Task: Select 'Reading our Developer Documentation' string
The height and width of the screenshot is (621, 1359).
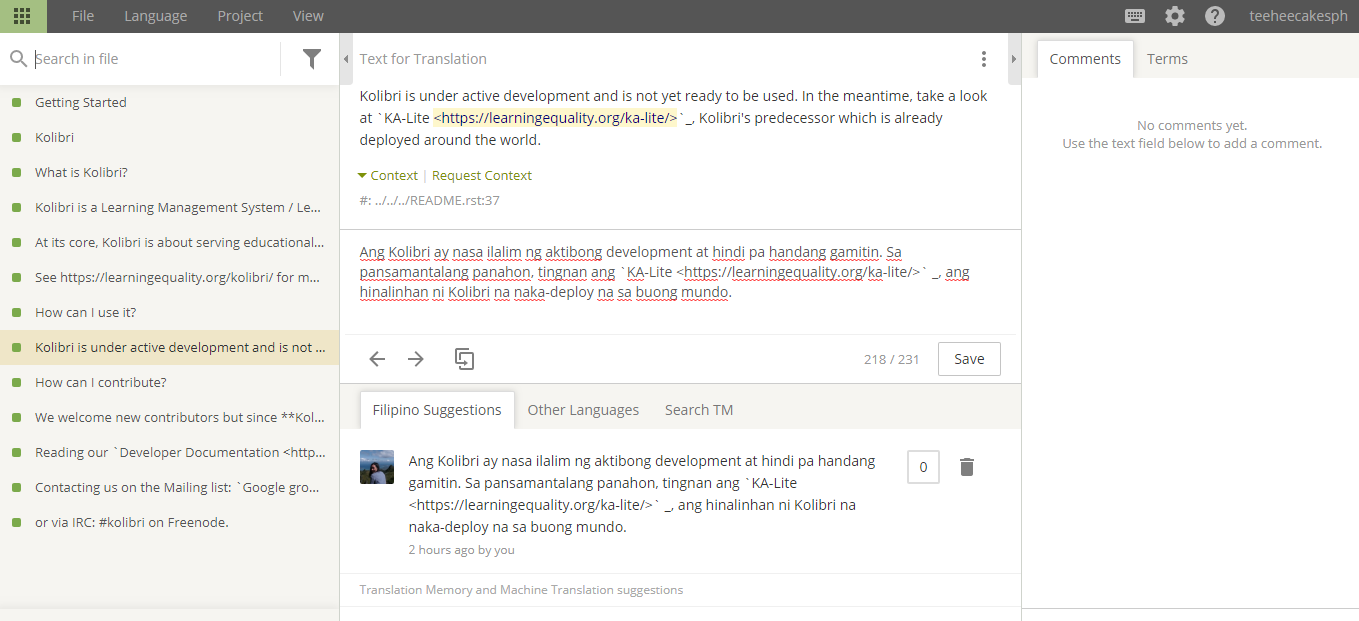Action: point(169,452)
